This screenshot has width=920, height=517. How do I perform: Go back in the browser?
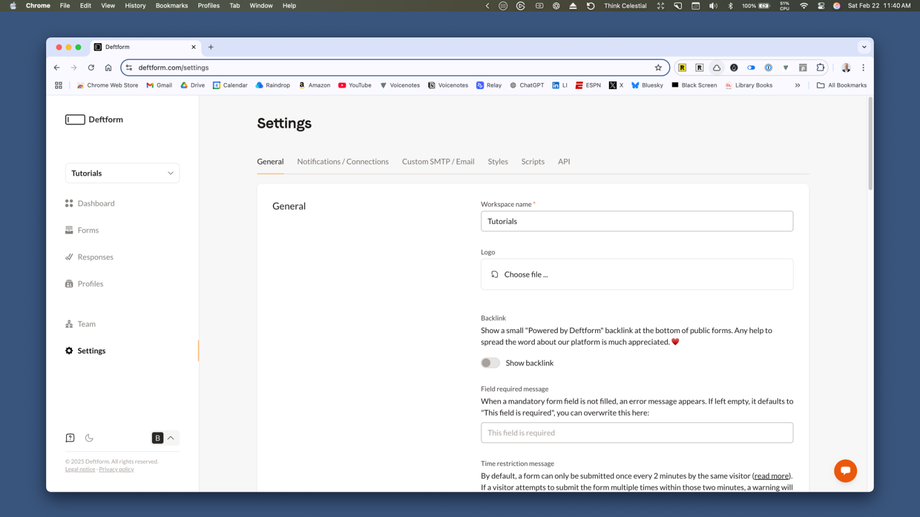(57, 67)
